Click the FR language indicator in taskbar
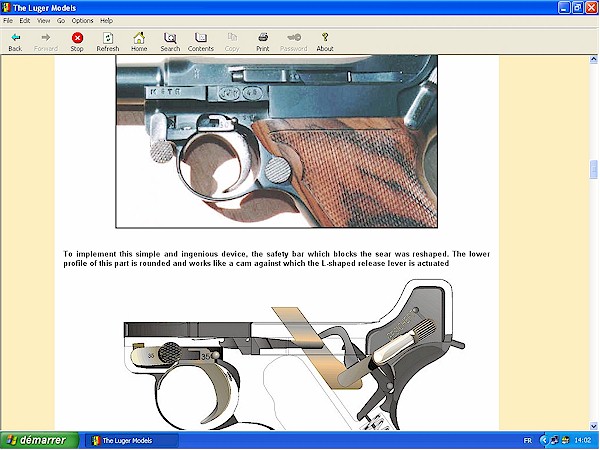The width and height of the screenshot is (600, 450). click(x=527, y=440)
